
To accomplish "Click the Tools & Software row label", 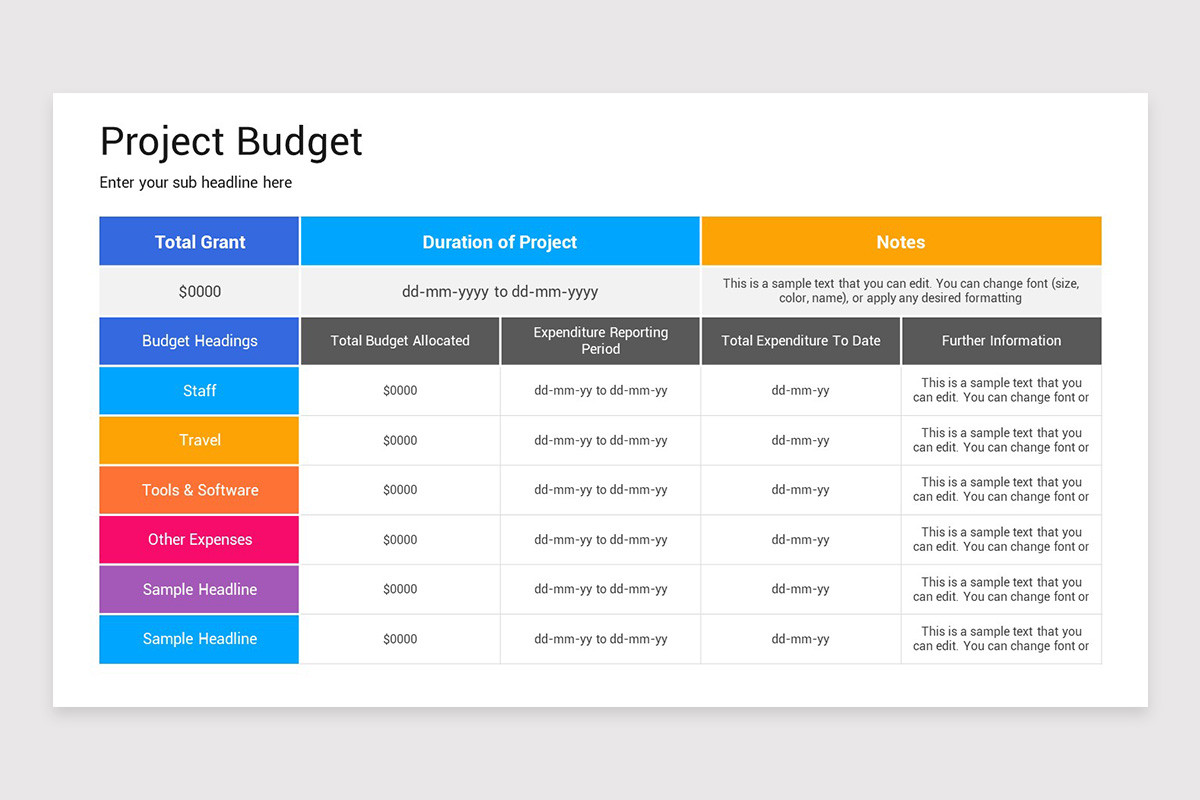I will [198, 490].
